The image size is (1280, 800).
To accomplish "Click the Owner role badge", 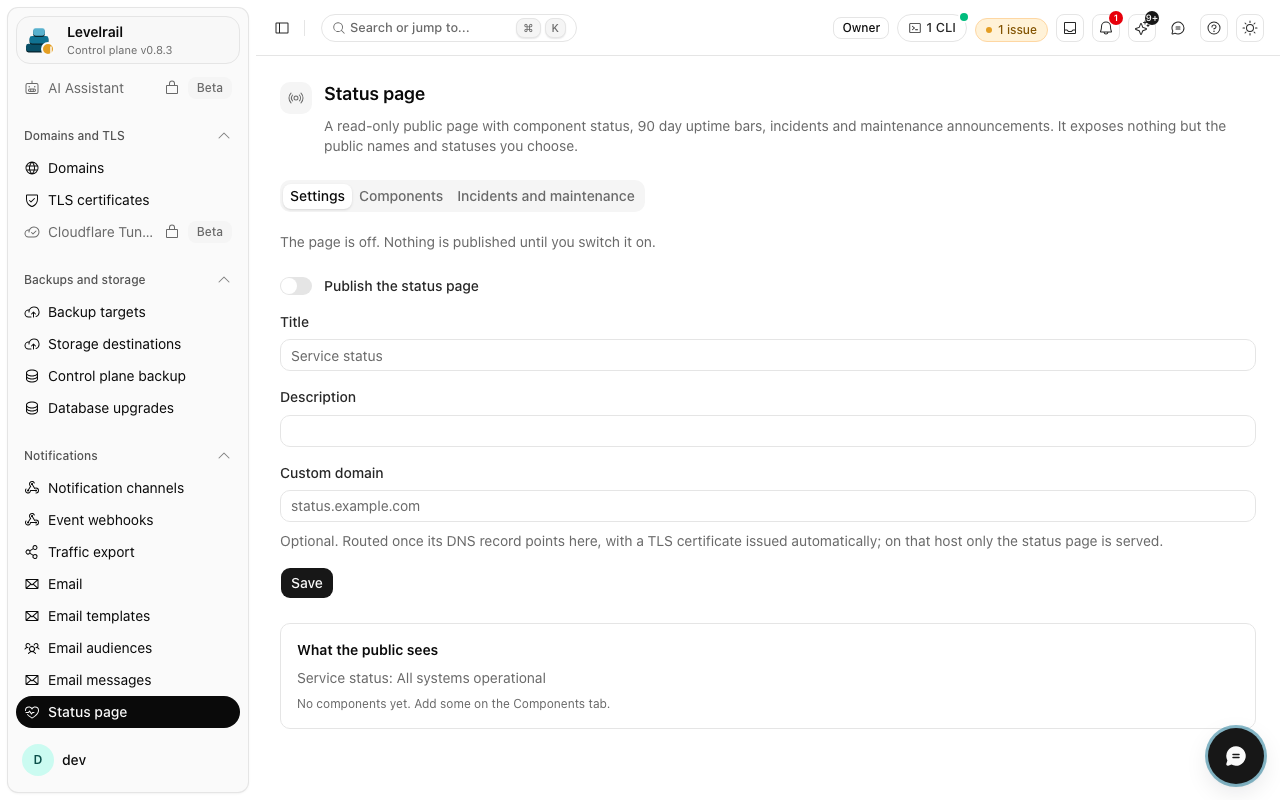I will click(861, 28).
